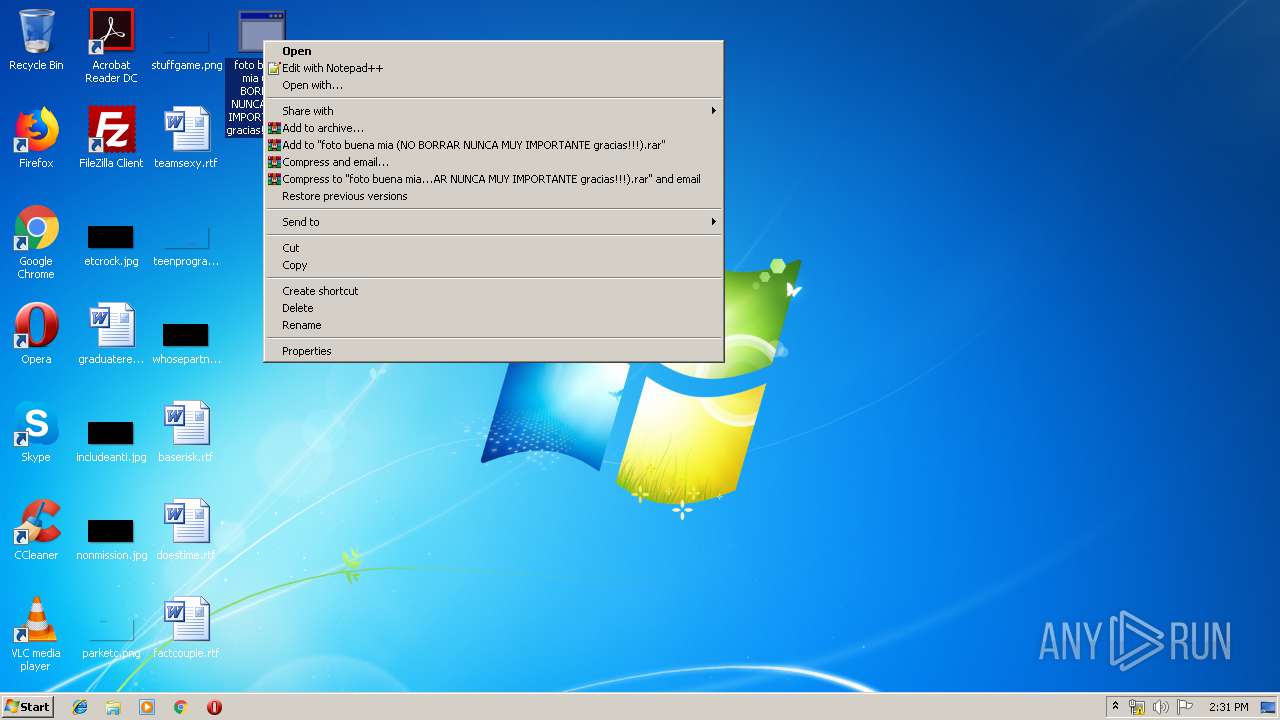The width and height of the screenshot is (1280, 720).
Task: Select graduatere... document icon
Action: click(x=111, y=334)
